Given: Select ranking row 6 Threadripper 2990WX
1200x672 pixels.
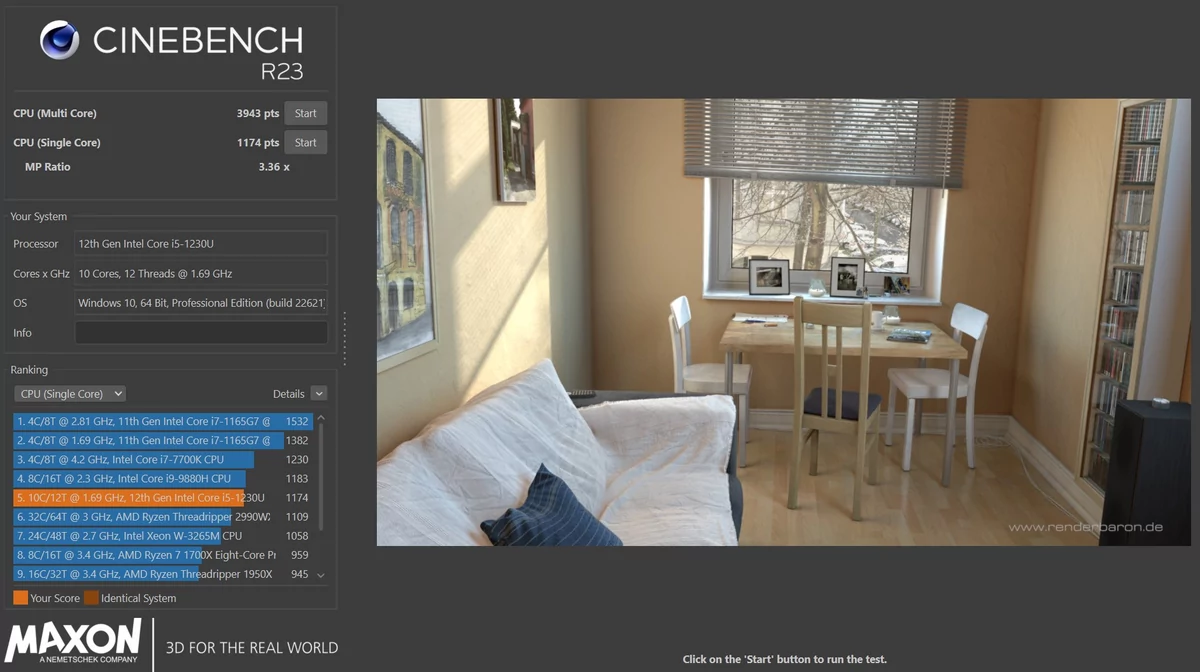Looking at the screenshot, I should coord(163,517).
